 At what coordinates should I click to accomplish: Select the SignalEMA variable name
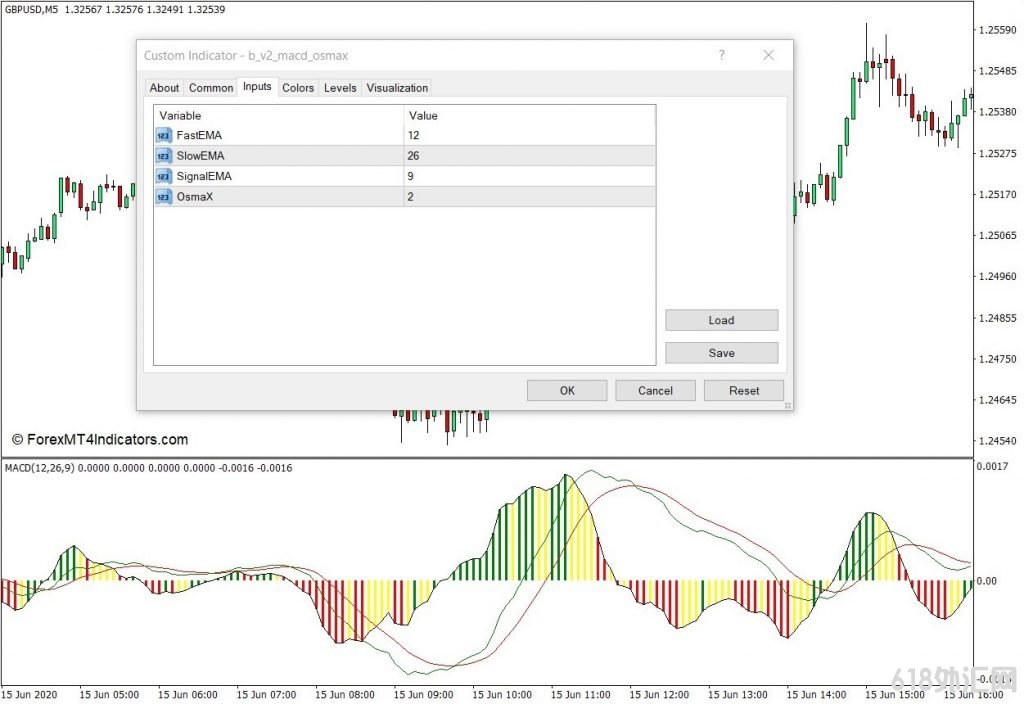204,176
